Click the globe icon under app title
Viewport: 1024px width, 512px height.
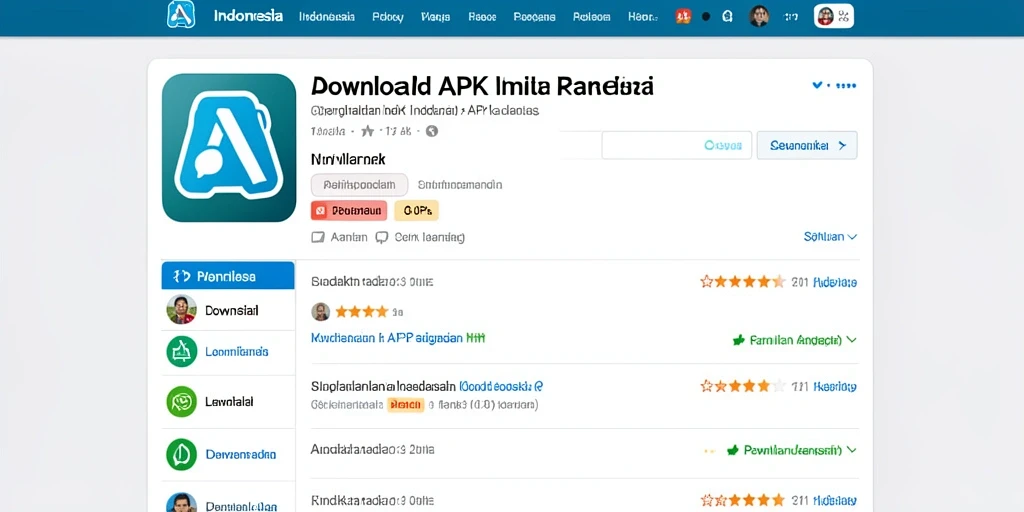pyautogui.click(x=432, y=131)
